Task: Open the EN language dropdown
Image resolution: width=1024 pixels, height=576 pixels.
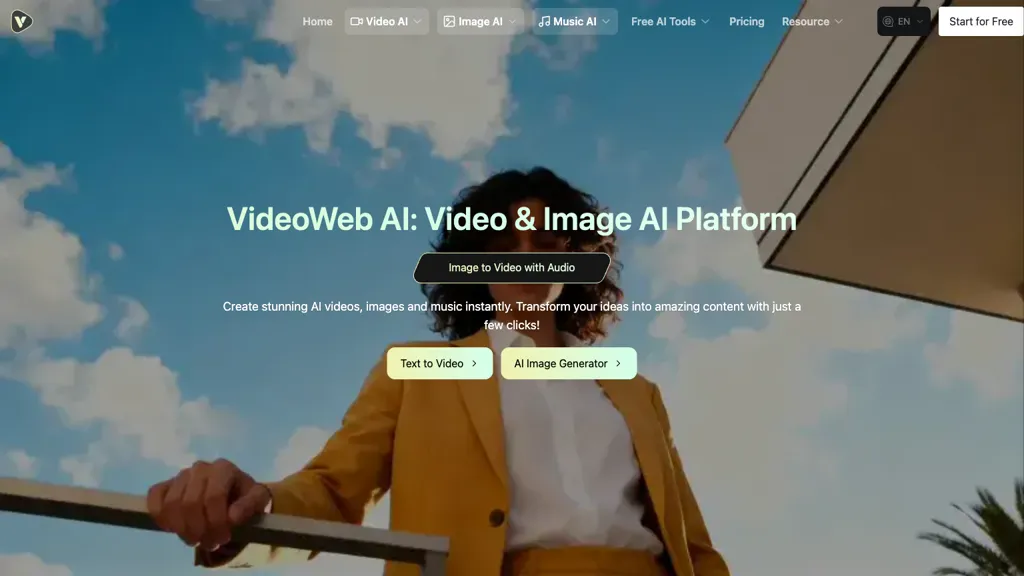Action: 903,21
